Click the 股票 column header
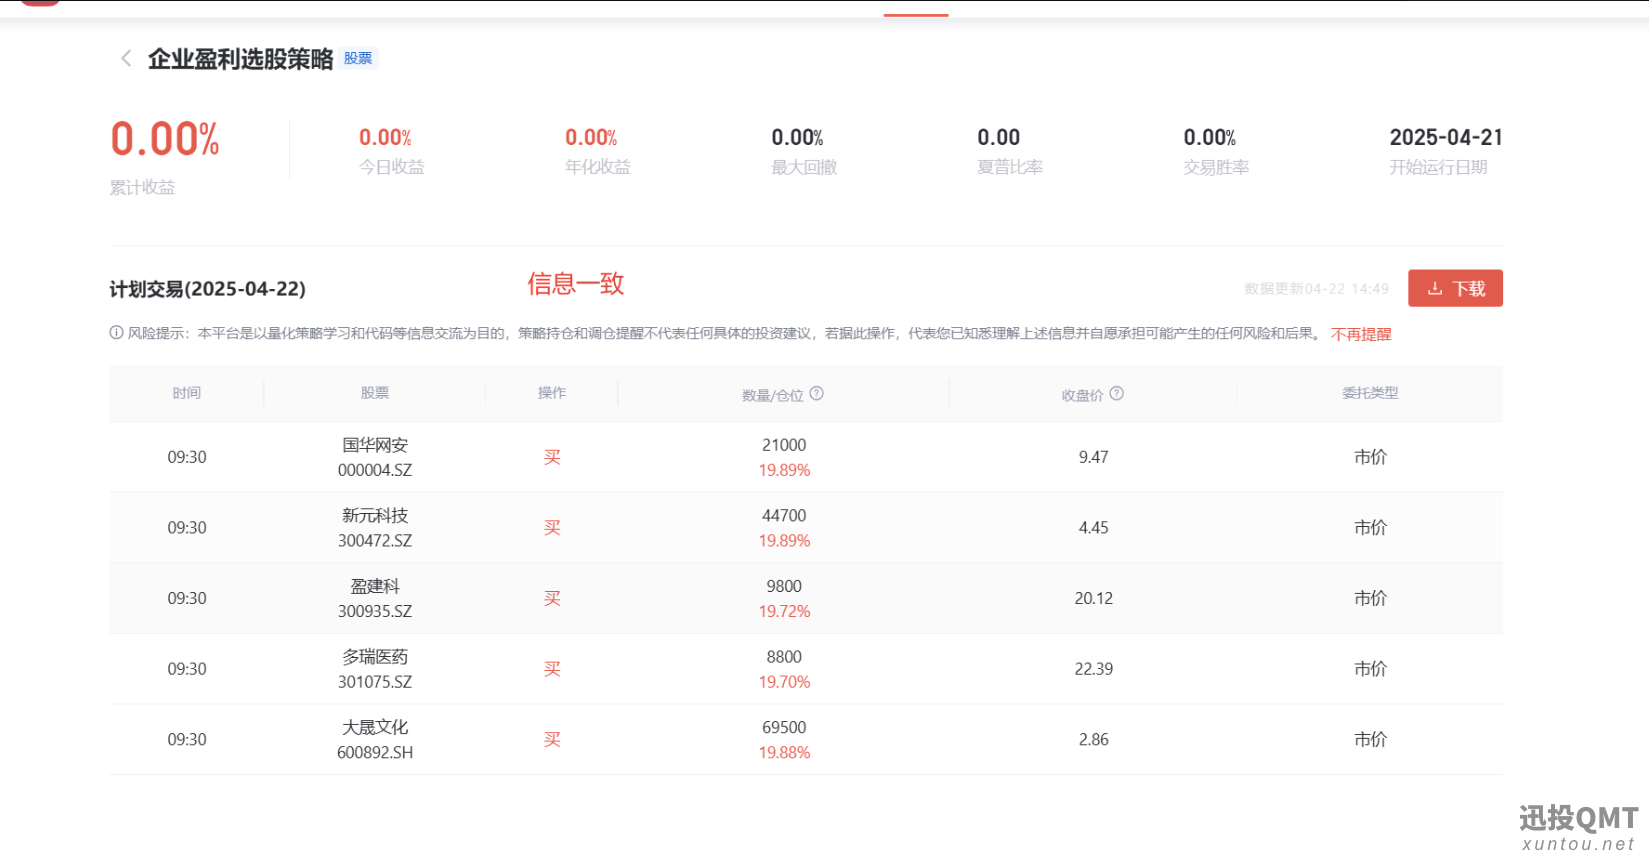Image resolution: width=1649 pixels, height=863 pixels. (375, 393)
